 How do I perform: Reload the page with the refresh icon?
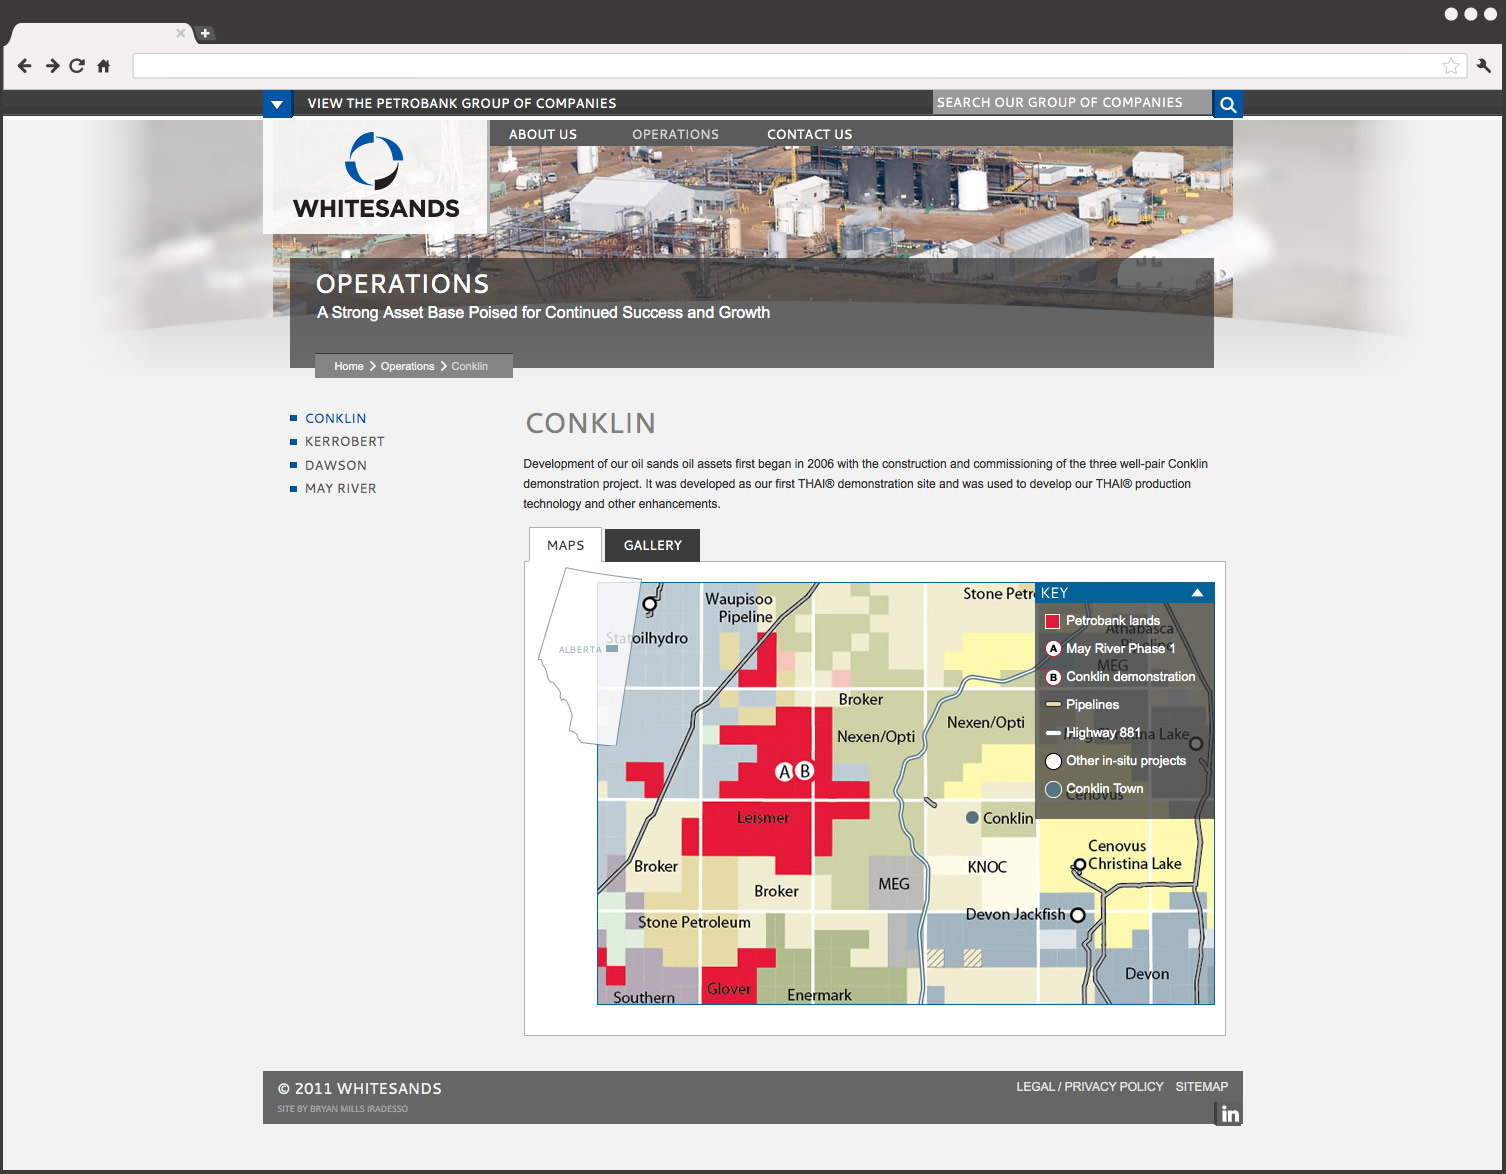pyautogui.click(x=77, y=66)
